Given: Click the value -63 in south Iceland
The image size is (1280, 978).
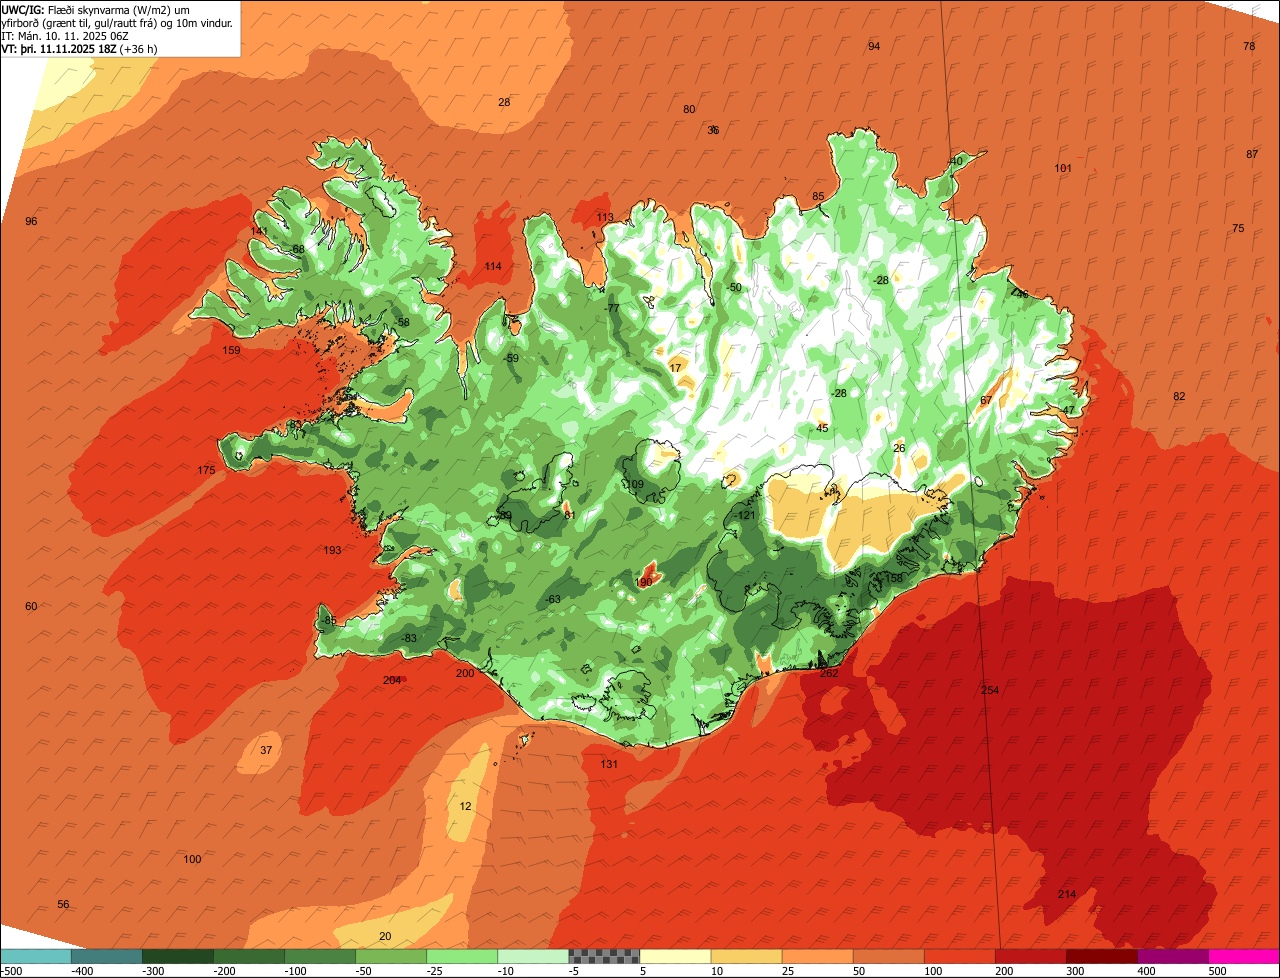Looking at the screenshot, I should click(x=553, y=599).
